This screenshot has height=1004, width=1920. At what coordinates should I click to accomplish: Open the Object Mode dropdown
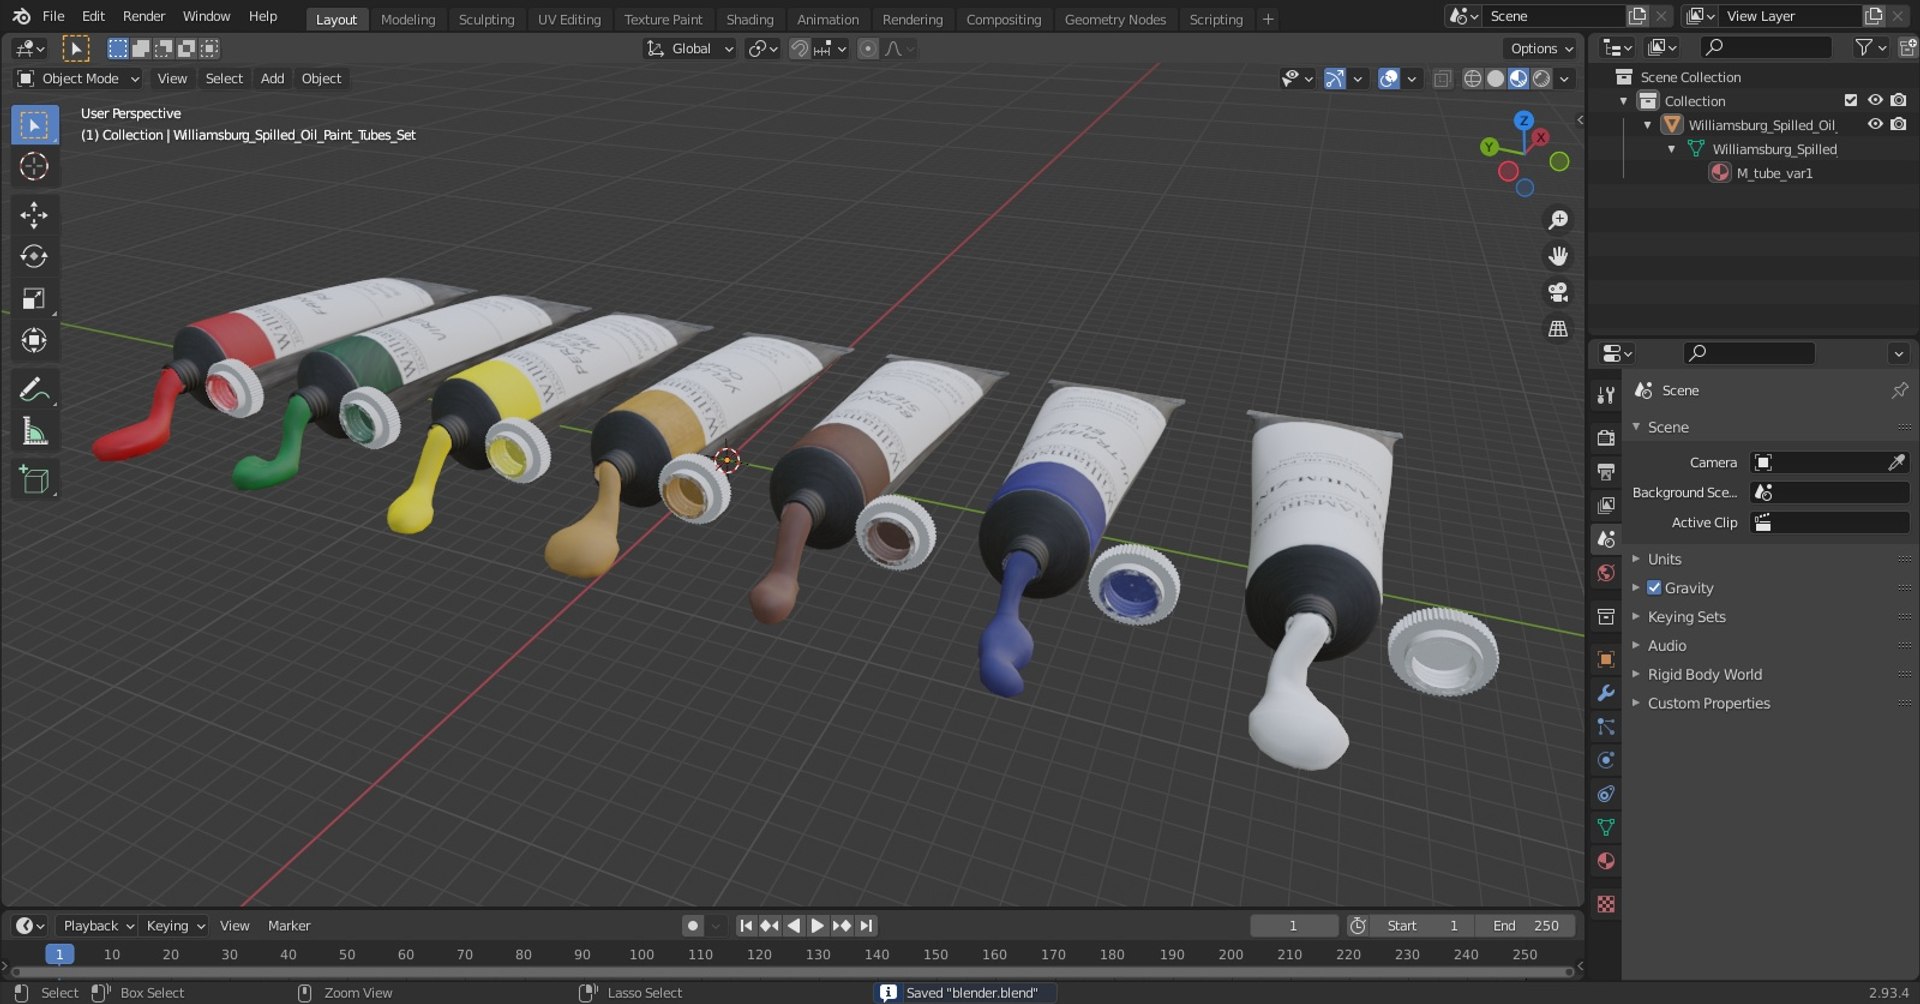(79, 78)
